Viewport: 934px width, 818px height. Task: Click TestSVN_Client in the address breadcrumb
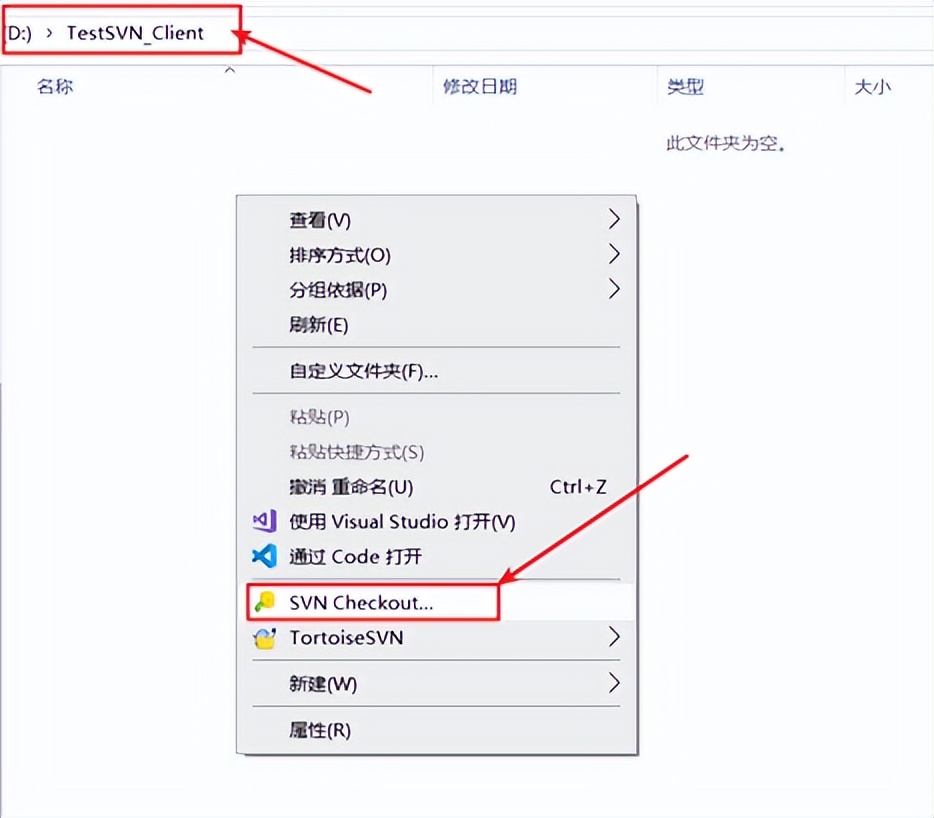[x=135, y=33]
